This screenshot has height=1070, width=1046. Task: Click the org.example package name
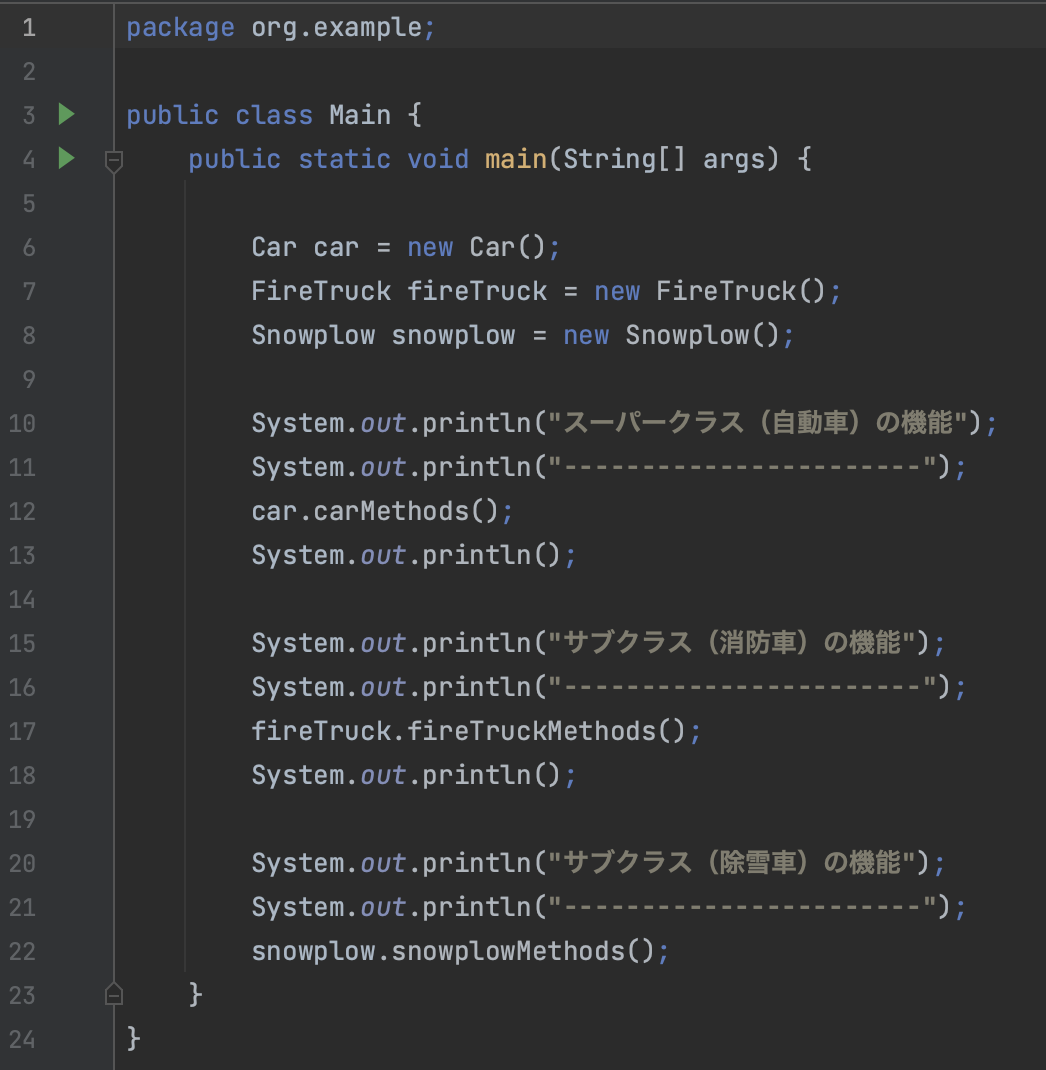click(x=337, y=27)
